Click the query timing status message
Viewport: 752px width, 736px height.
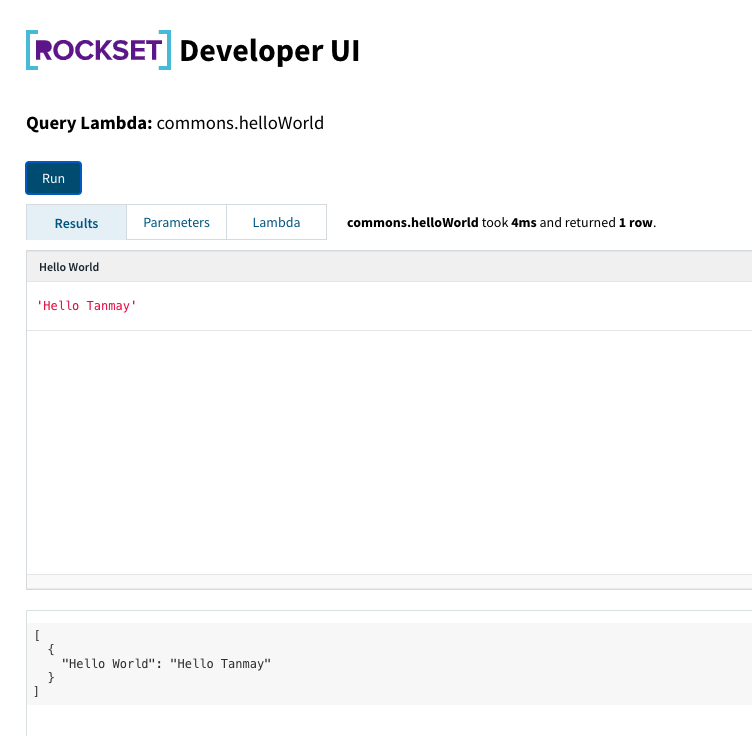[x=501, y=222]
